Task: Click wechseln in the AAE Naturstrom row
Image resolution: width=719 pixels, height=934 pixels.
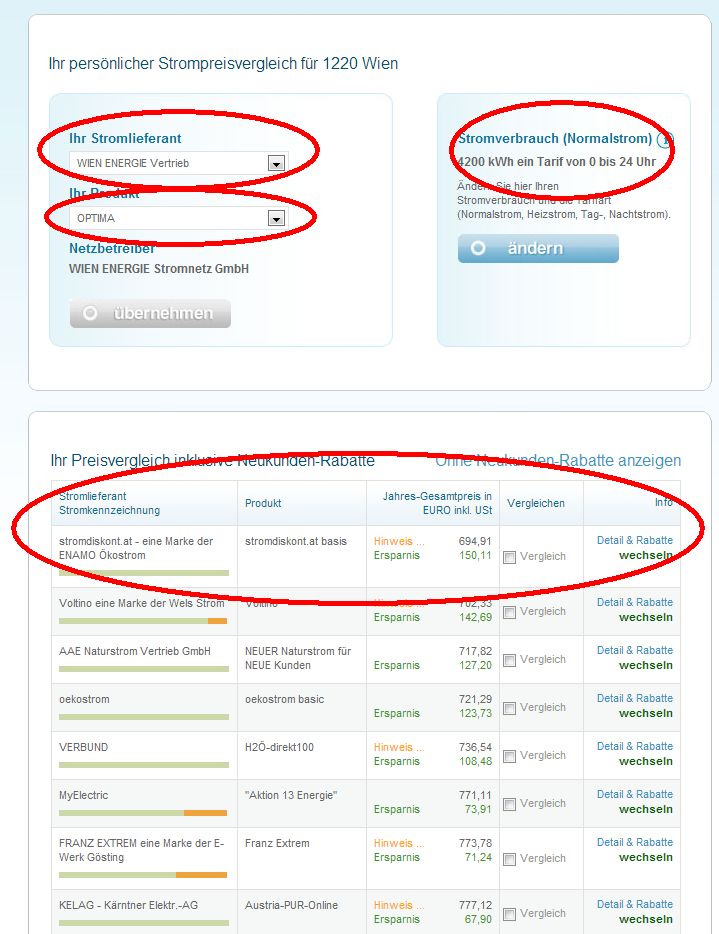Action: click(x=646, y=665)
